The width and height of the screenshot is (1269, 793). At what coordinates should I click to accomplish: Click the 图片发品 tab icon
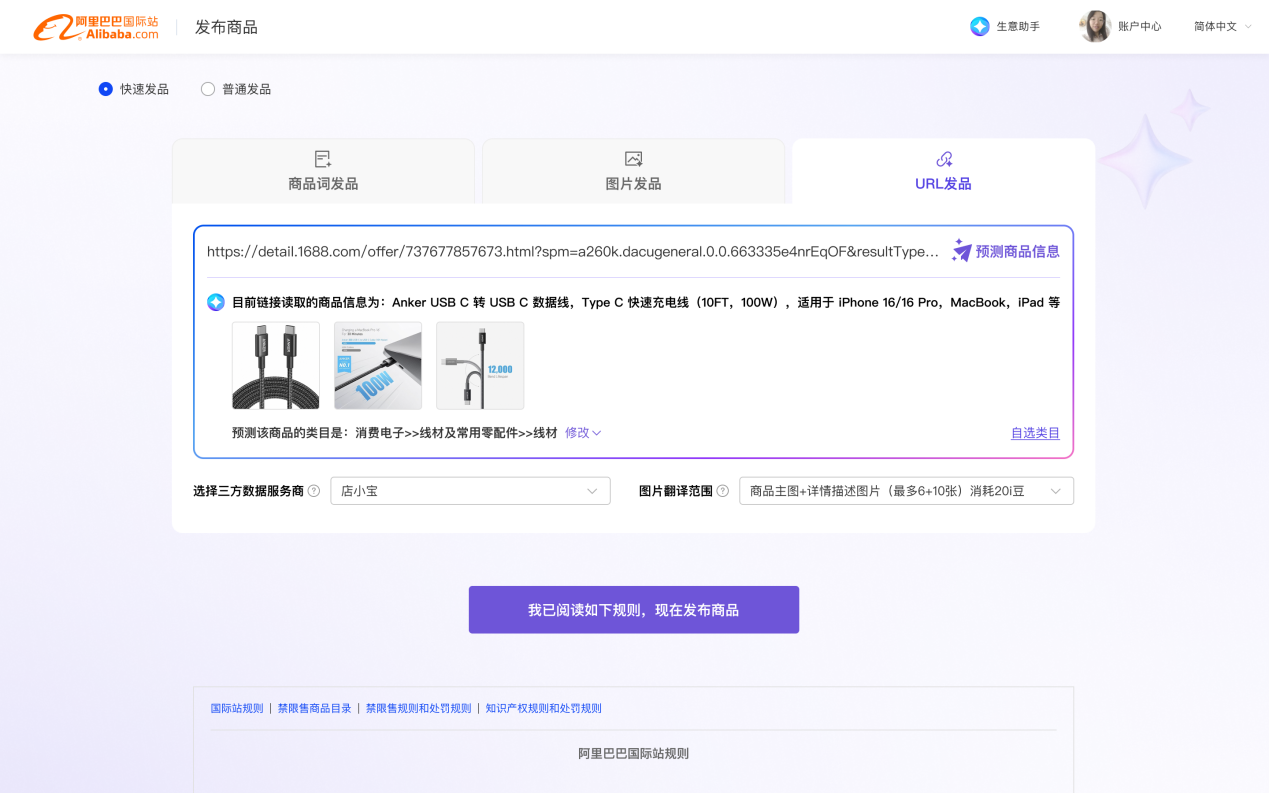[633, 159]
